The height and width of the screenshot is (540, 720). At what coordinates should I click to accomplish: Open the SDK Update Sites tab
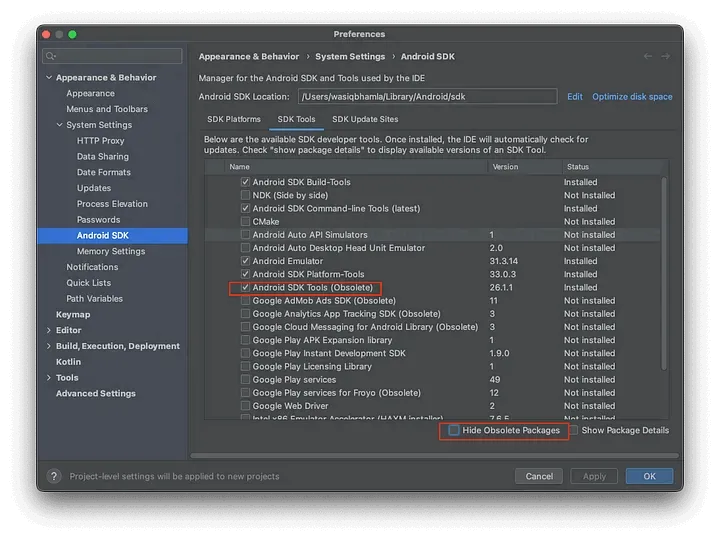pos(365,119)
